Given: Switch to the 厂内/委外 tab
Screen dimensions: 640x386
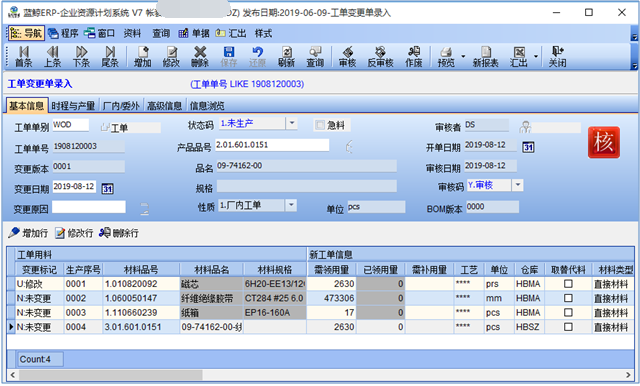Looking at the screenshot, I should pyautogui.click(x=121, y=106).
